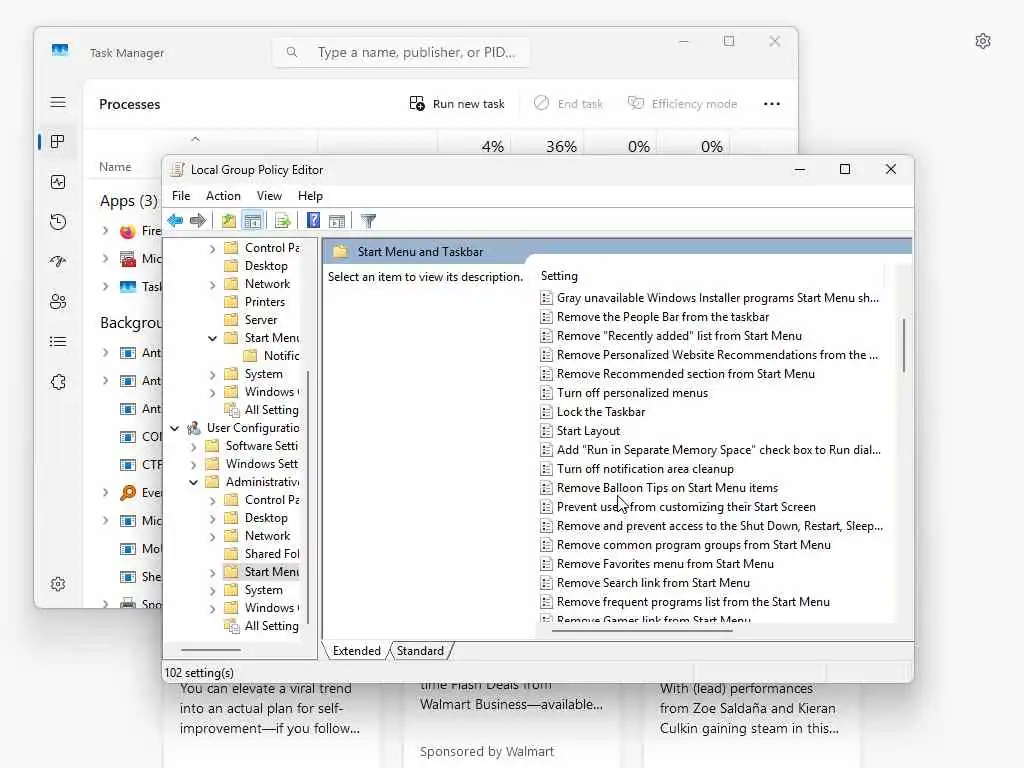Switch to the Extended tab
This screenshot has height=768, width=1024.
pyautogui.click(x=357, y=651)
